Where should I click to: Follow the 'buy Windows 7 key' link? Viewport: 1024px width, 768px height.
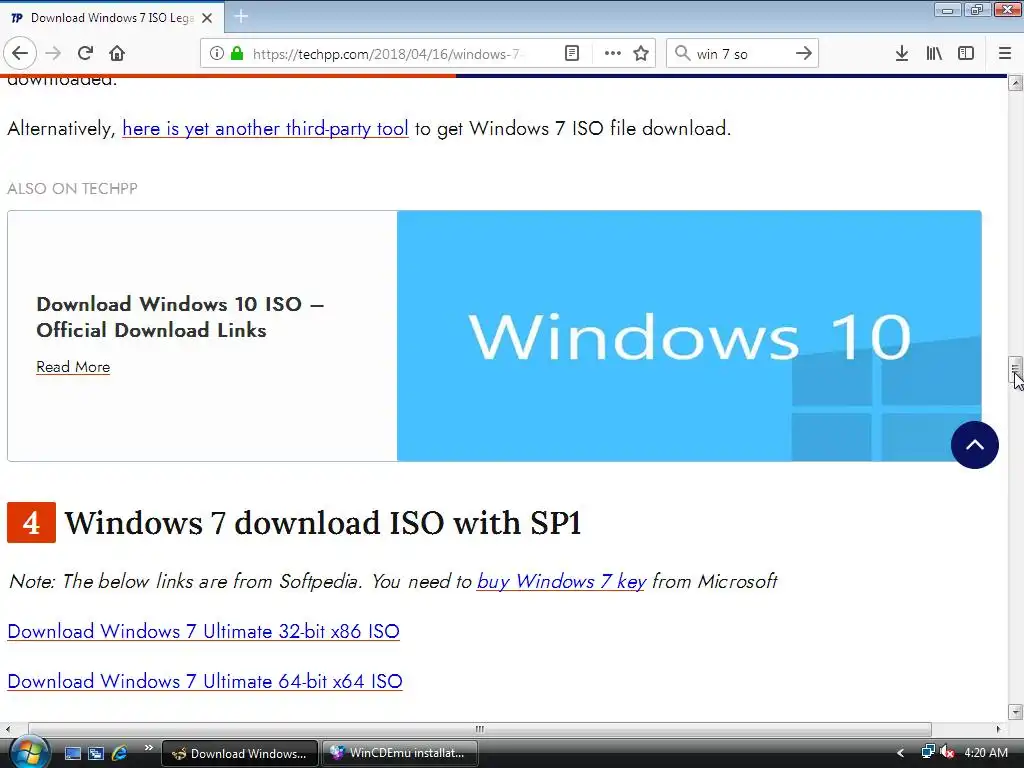pyautogui.click(x=562, y=581)
